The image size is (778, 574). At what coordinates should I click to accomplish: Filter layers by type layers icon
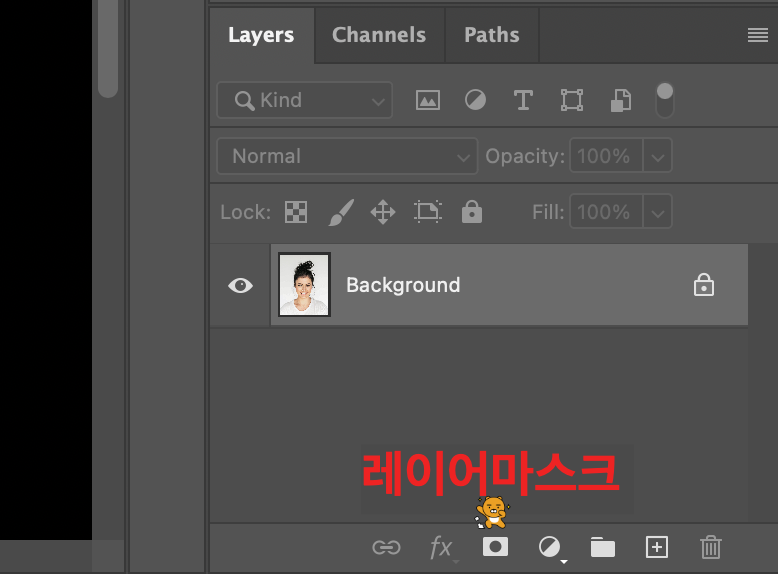523,100
